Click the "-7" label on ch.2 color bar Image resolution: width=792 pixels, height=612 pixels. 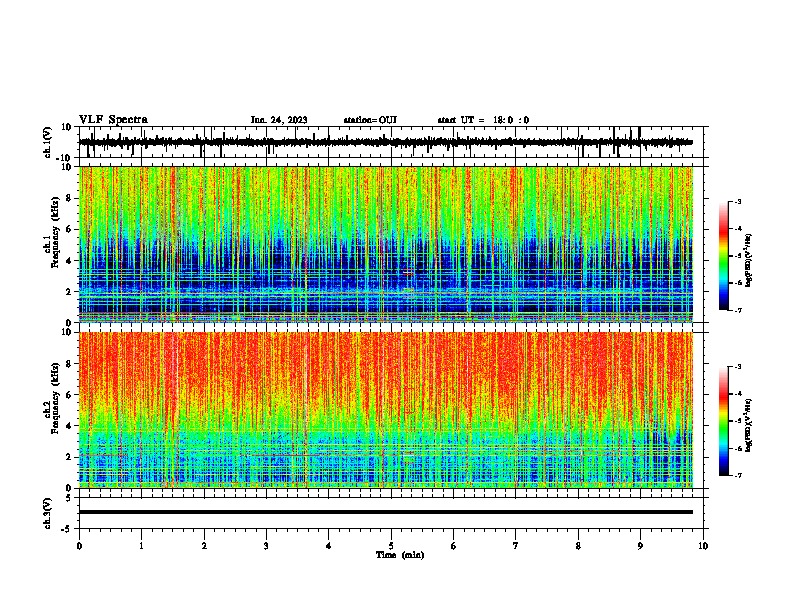pyautogui.click(x=737, y=475)
